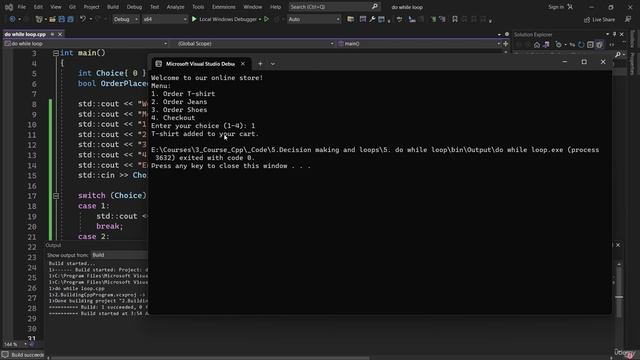Open the Tools menu

pos(198,7)
